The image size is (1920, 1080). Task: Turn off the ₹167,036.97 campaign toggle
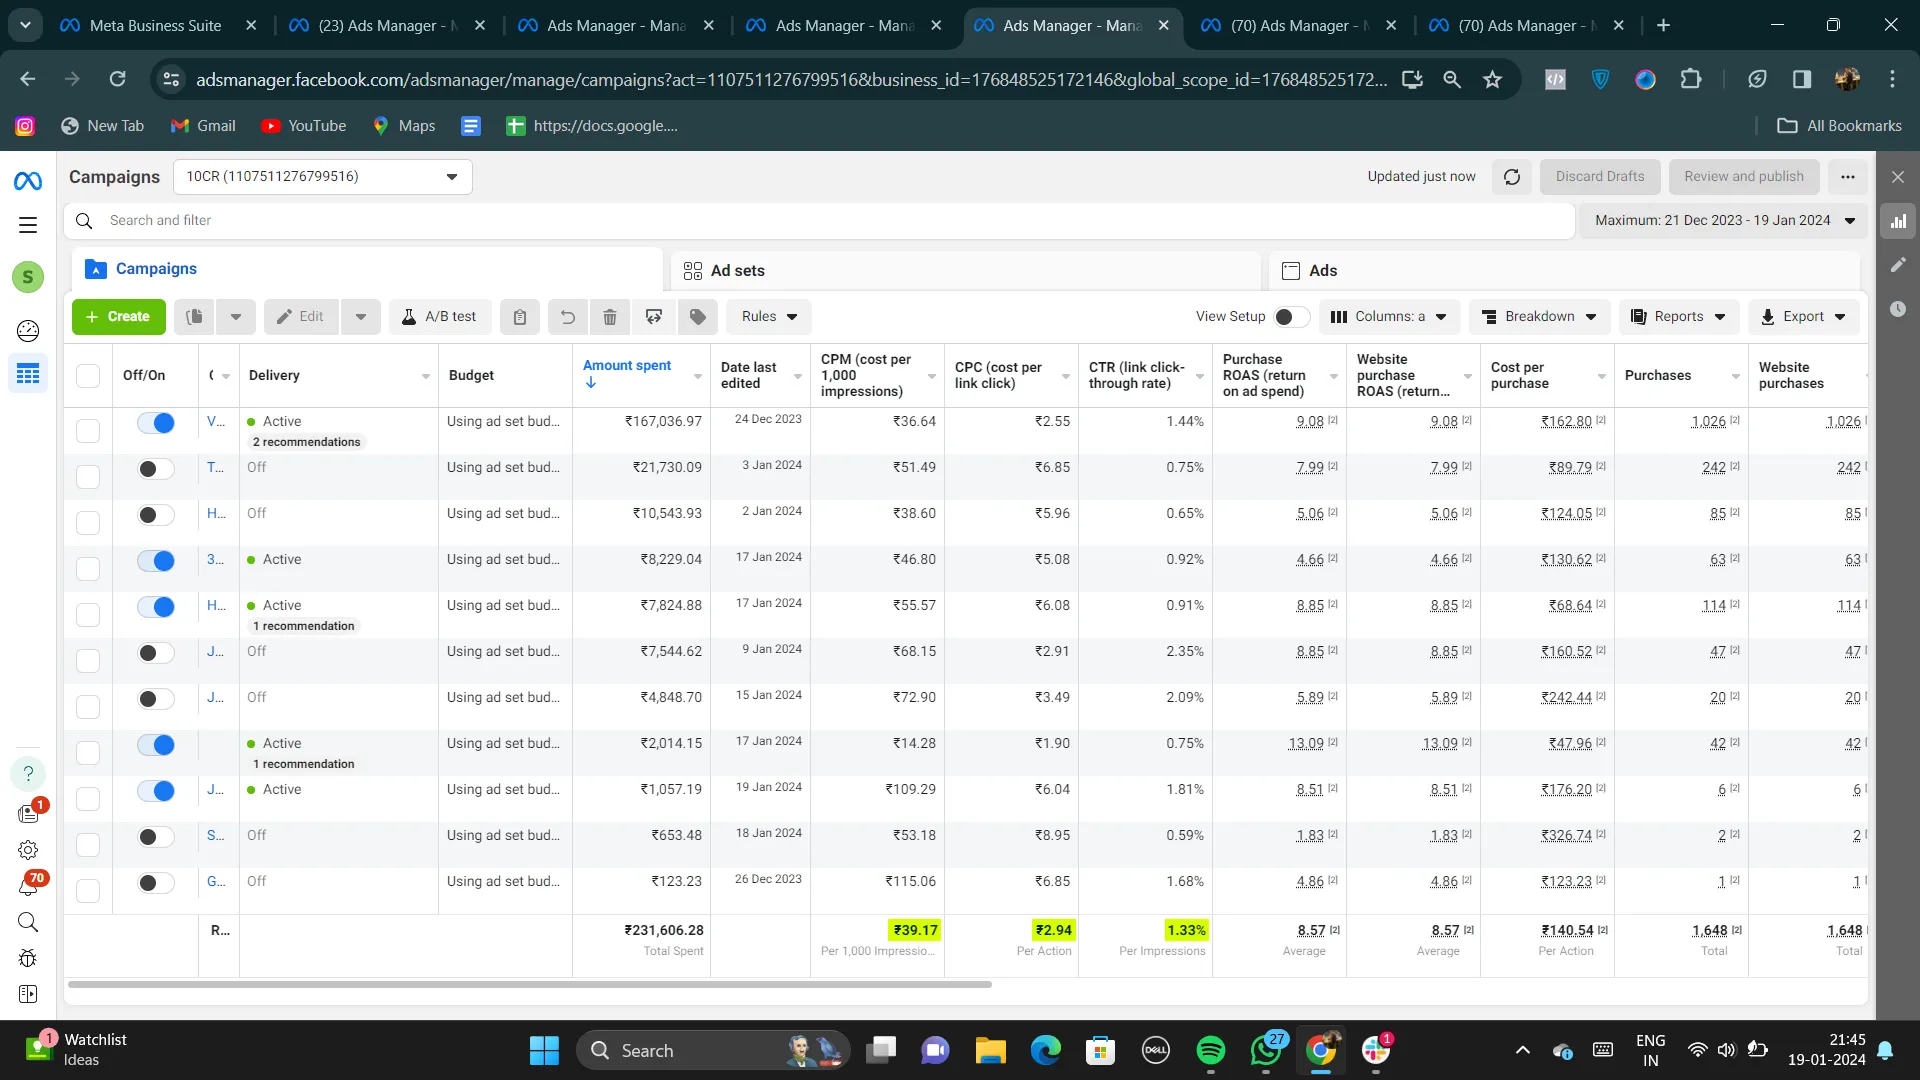tap(156, 423)
